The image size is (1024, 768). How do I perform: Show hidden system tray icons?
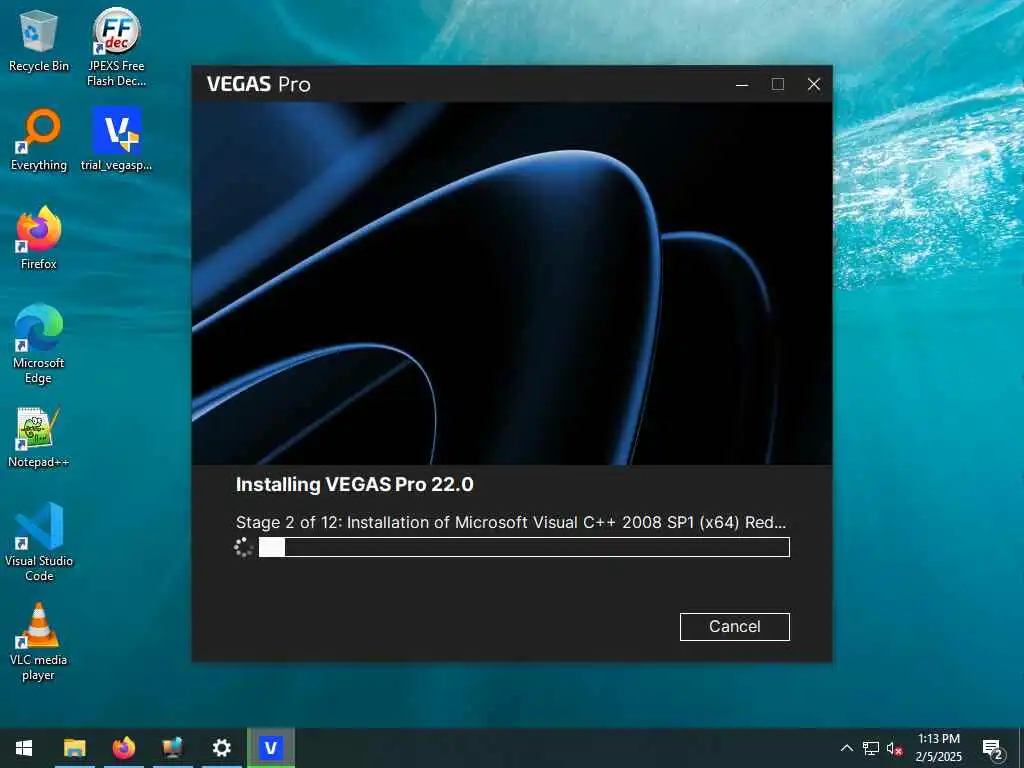pos(846,748)
